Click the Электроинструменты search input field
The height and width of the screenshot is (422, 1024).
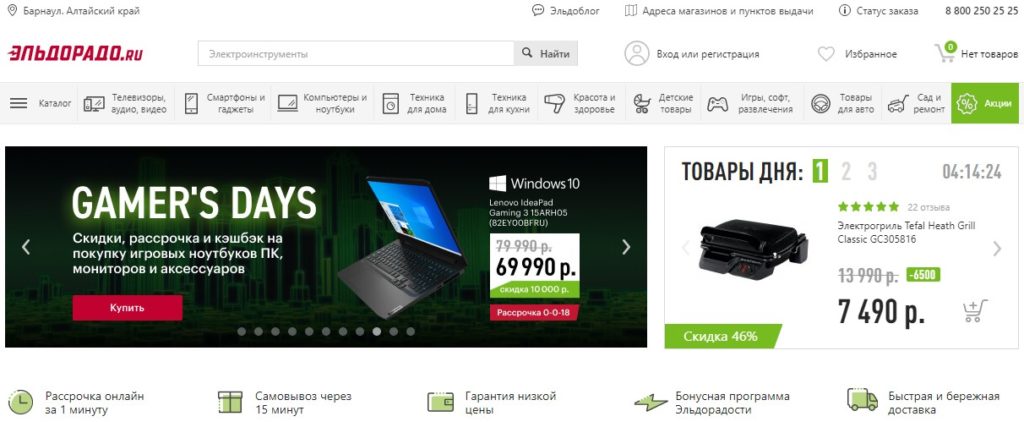356,54
